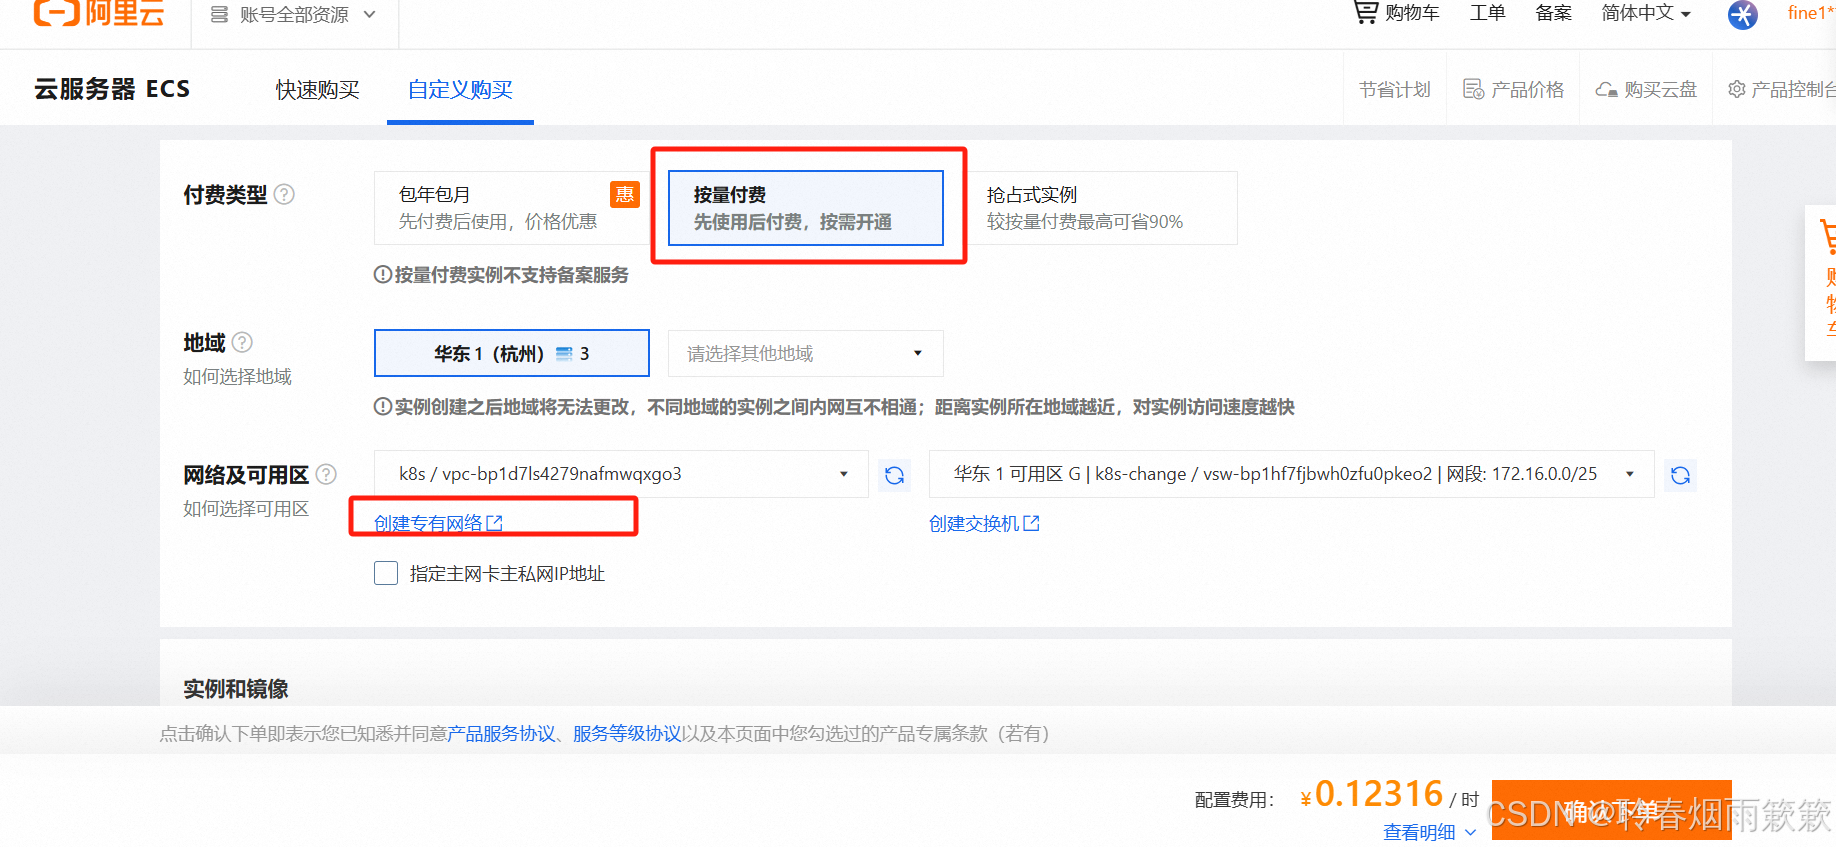Click the 云服务器 ECS title

click(x=112, y=89)
